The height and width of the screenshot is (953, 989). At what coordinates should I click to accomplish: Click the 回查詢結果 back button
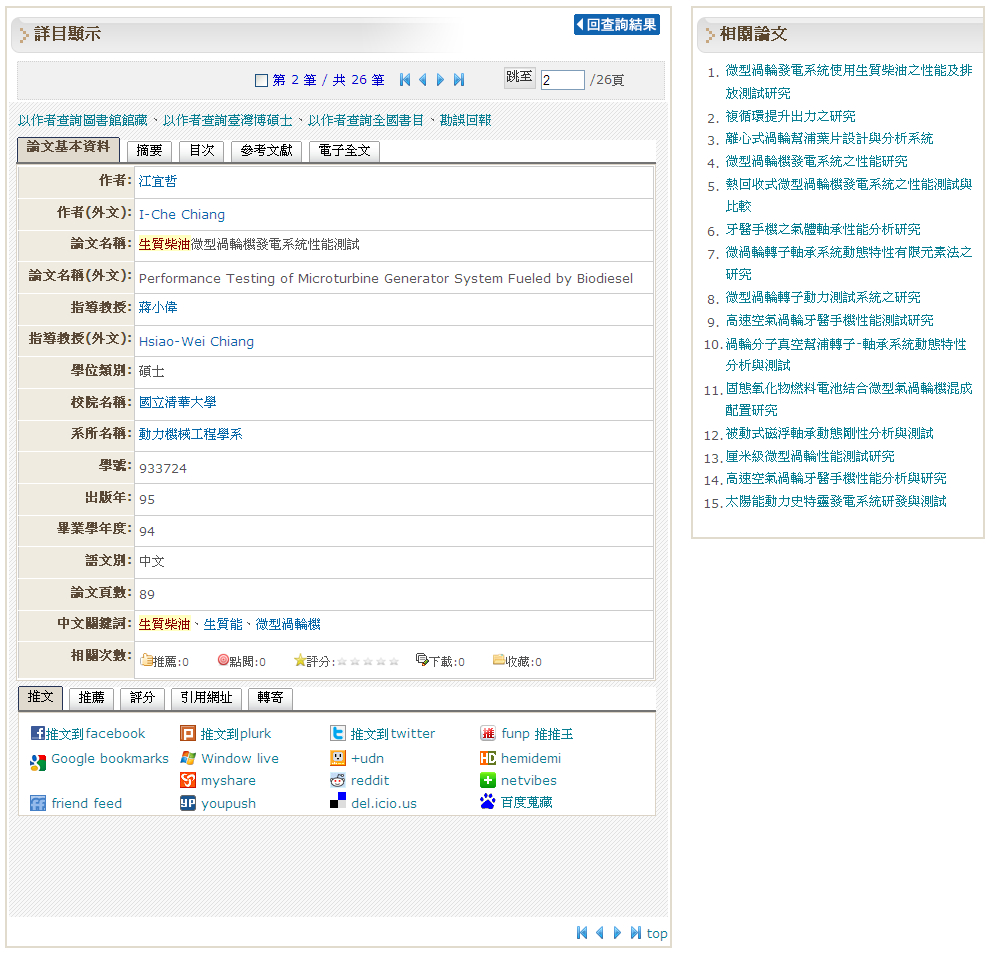pos(617,25)
